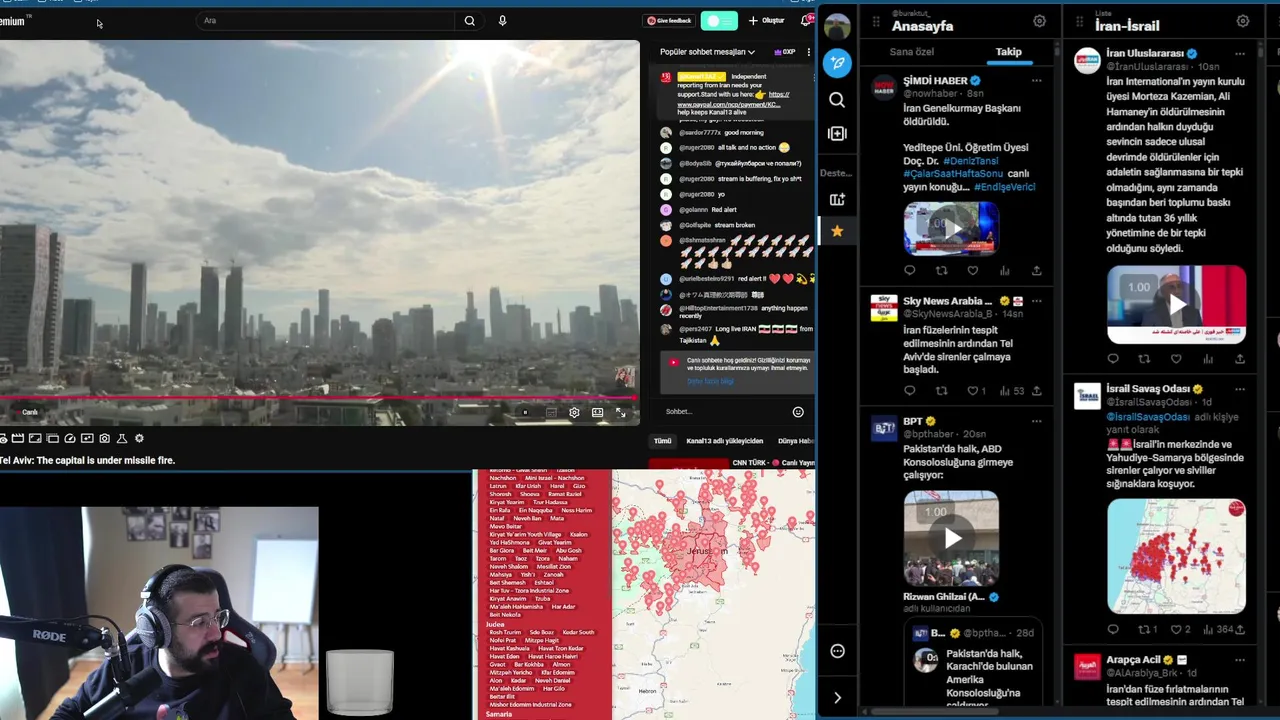Open YouTube notifications bell
The height and width of the screenshot is (720, 1280).
tap(806, 20)
